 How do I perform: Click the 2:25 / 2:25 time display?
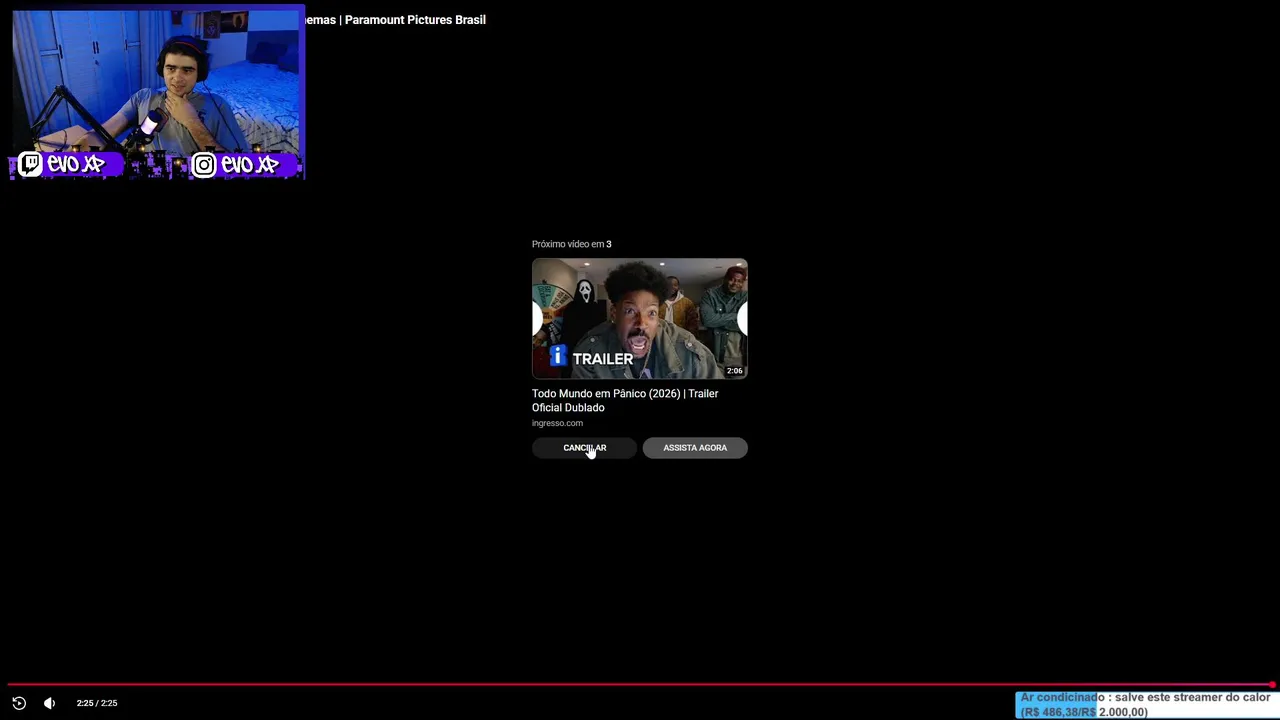point(97,703)
